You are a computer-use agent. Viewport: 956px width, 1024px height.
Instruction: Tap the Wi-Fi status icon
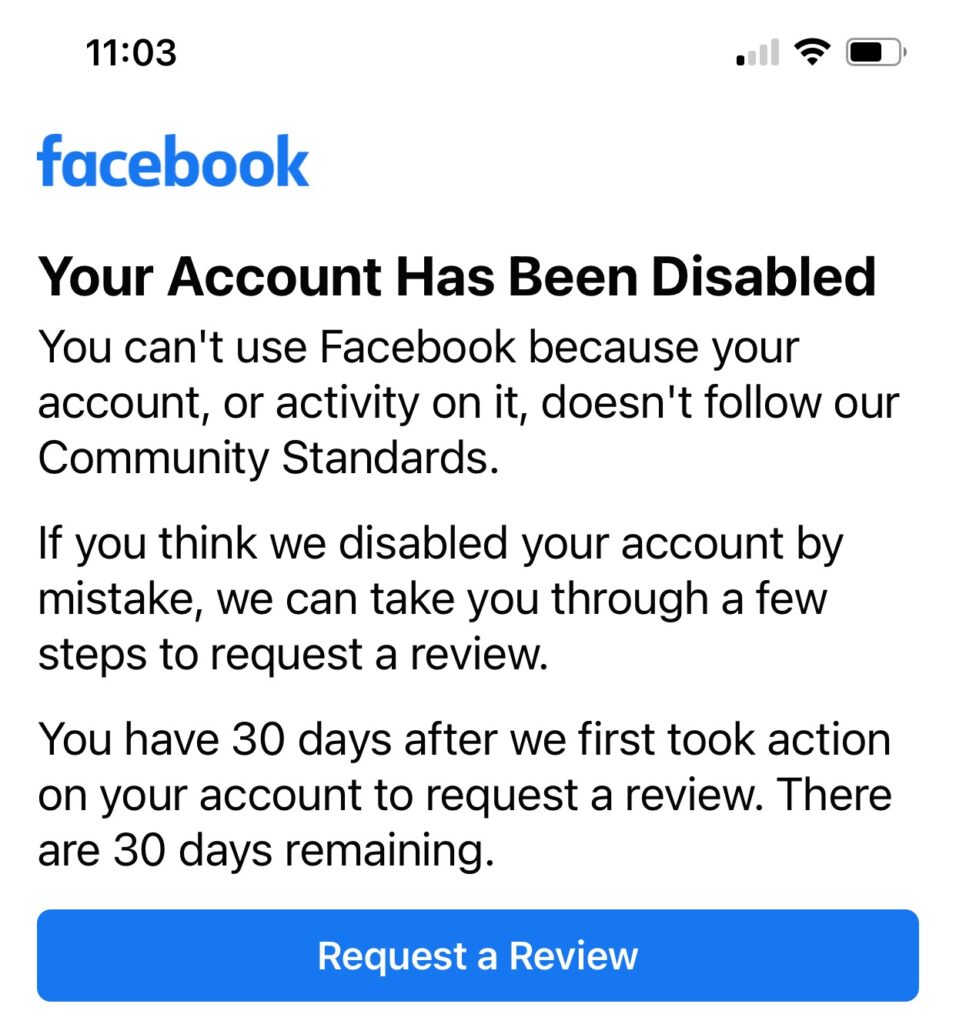813,52
